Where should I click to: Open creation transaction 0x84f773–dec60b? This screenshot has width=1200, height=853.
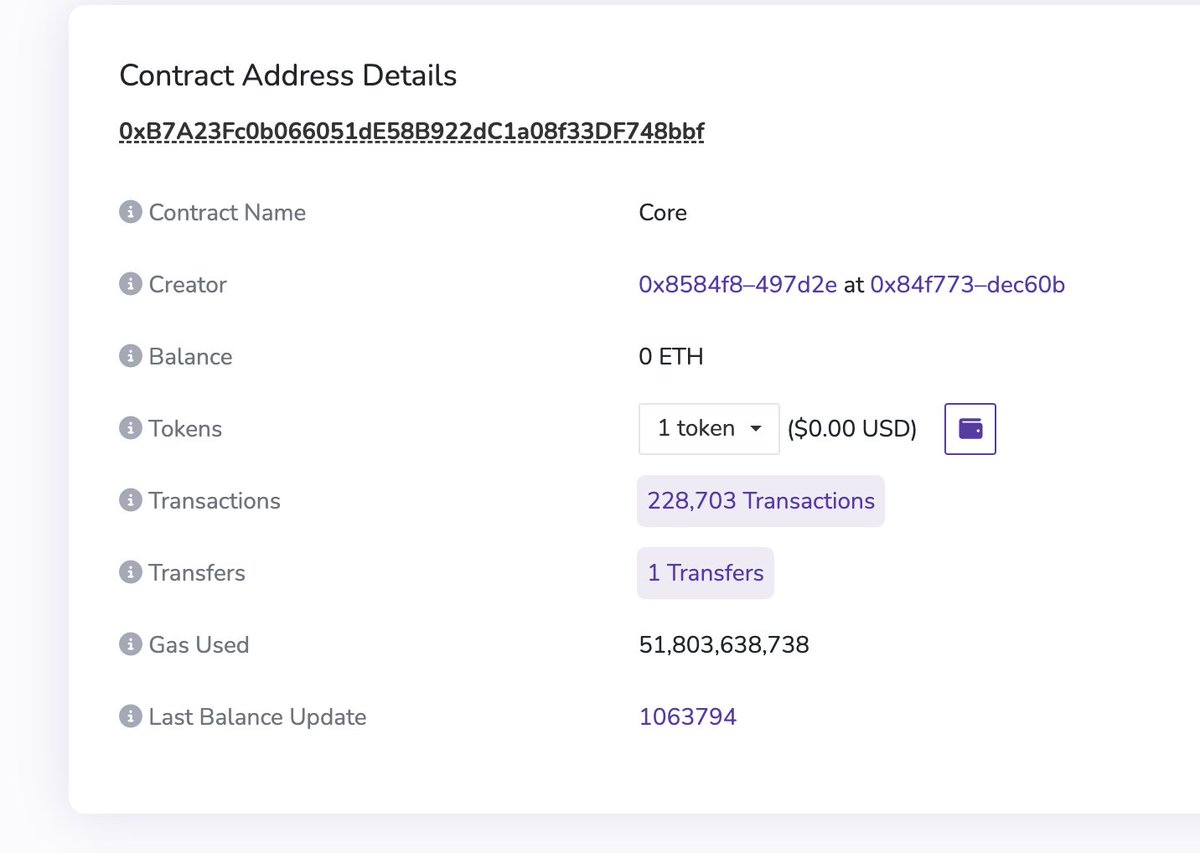[968, 285]
